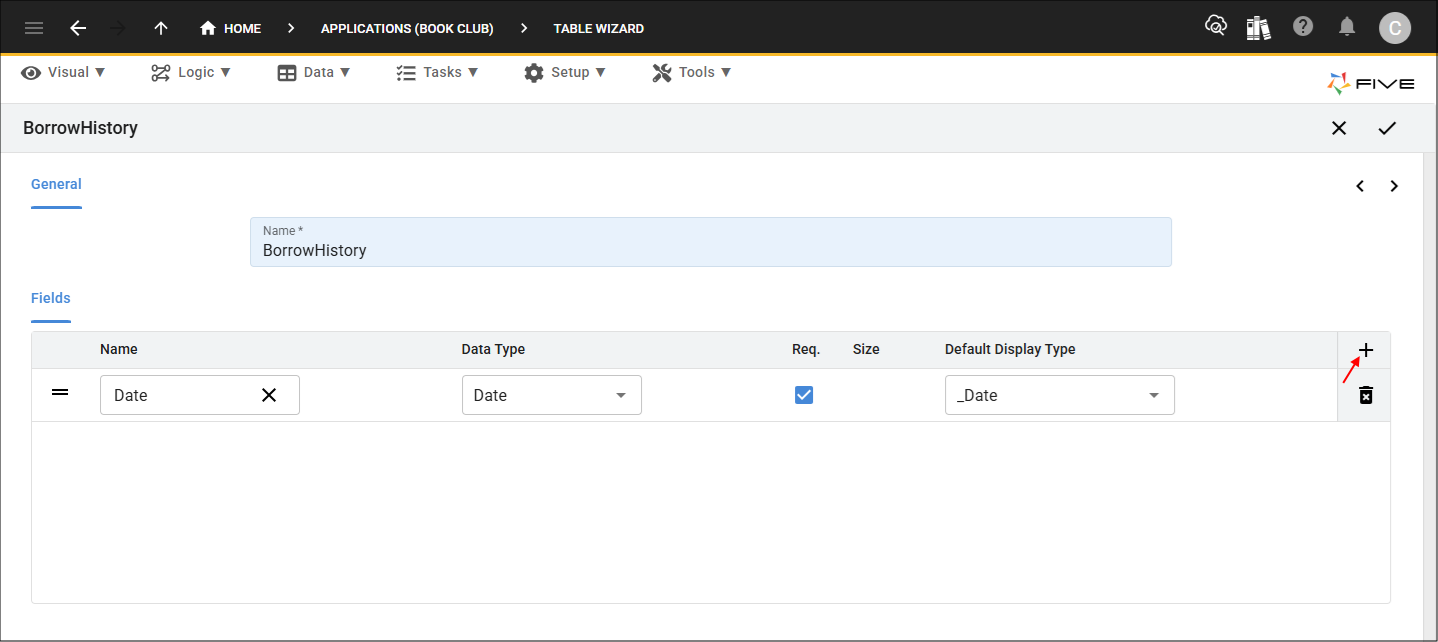Click the Size column header

[866, 349]
